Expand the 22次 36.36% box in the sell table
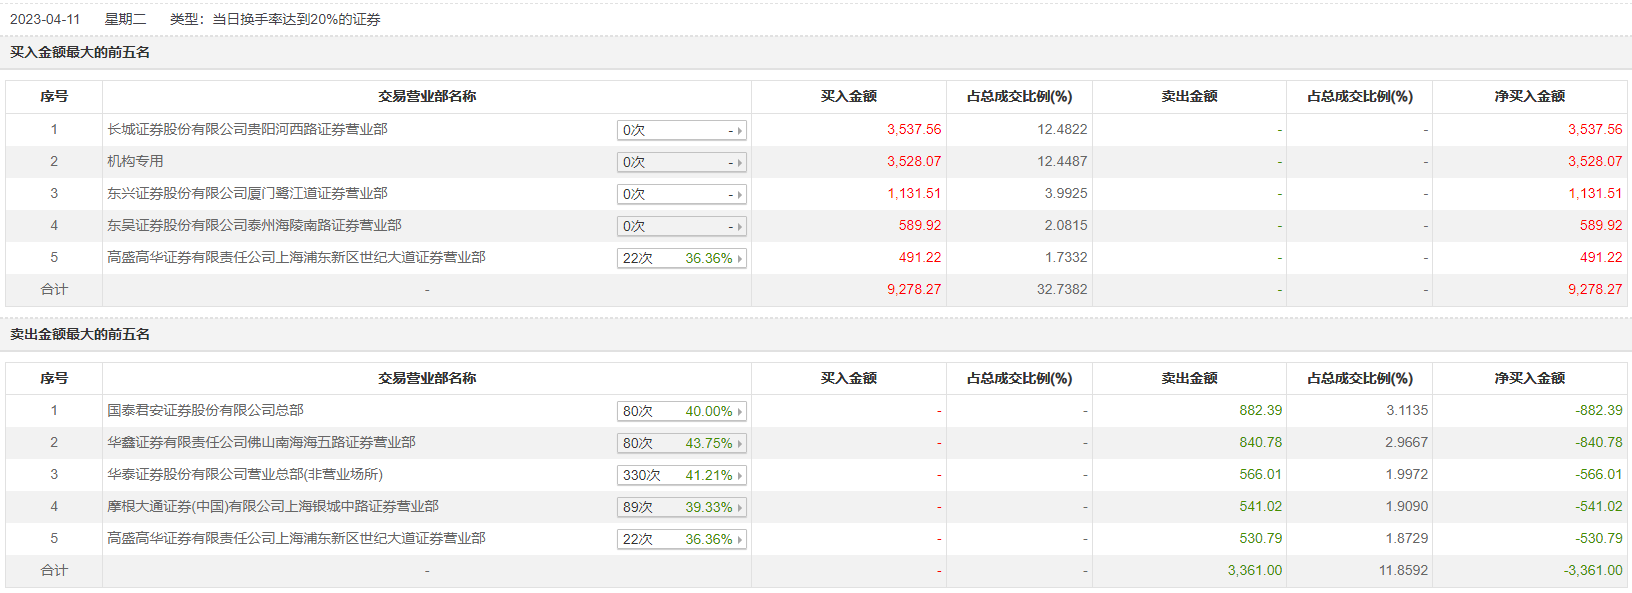Image resolution: width=1632 pixels, height=593 pixels. [x=681, y=540]
